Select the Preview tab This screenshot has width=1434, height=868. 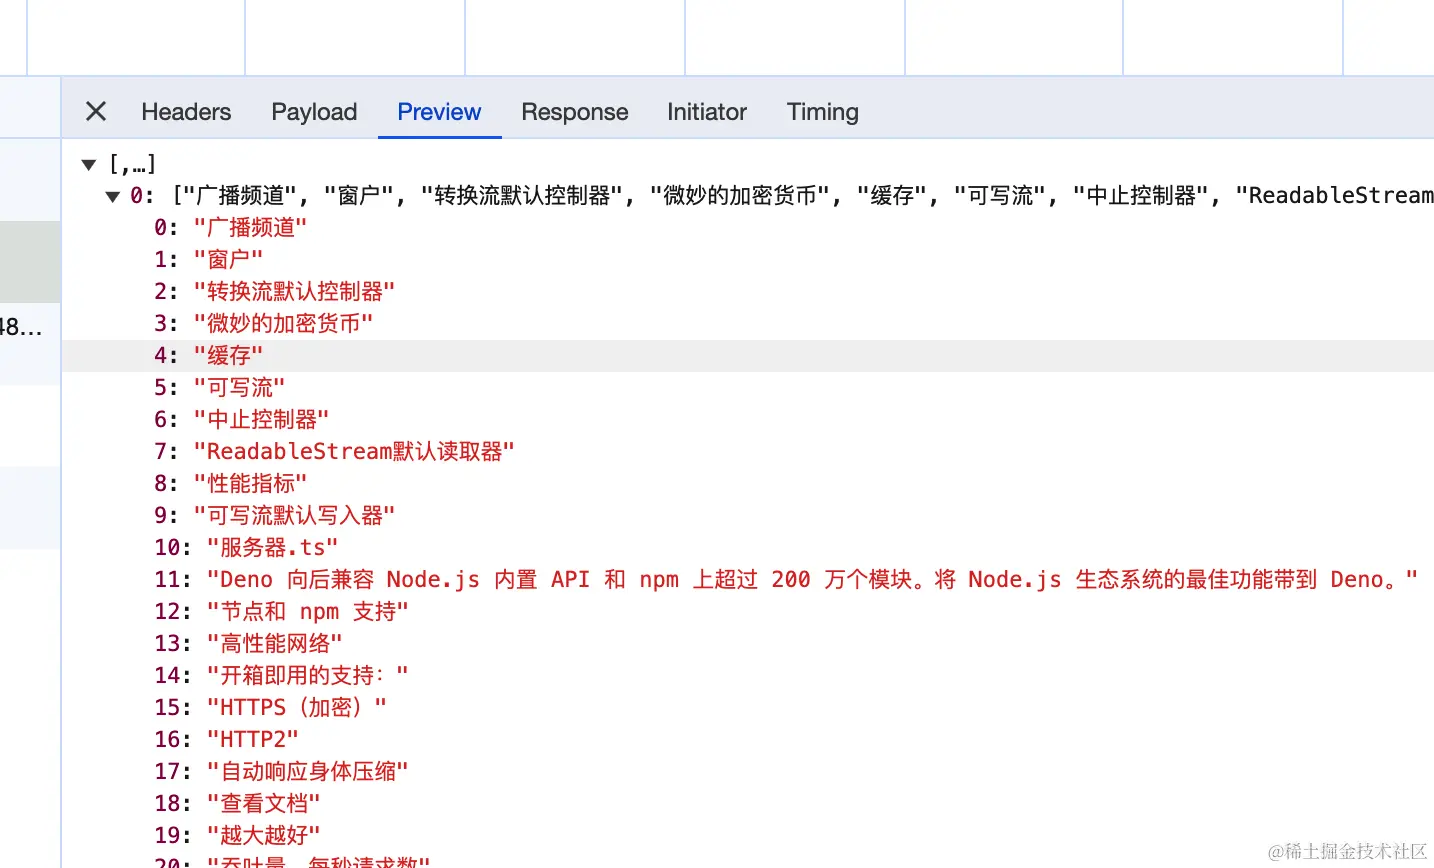[x=439, y=111]
